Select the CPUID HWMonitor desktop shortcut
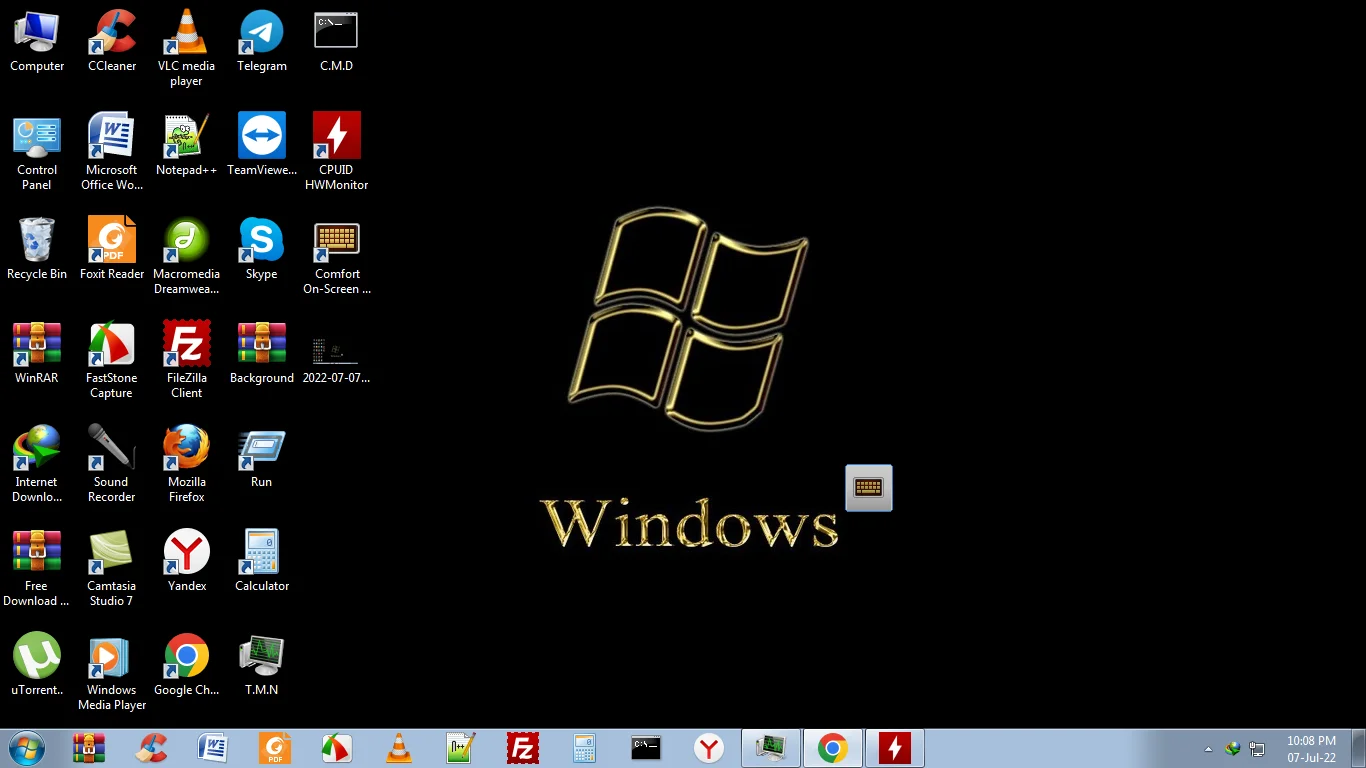1366x768 pixels. [x=336, y=136]
